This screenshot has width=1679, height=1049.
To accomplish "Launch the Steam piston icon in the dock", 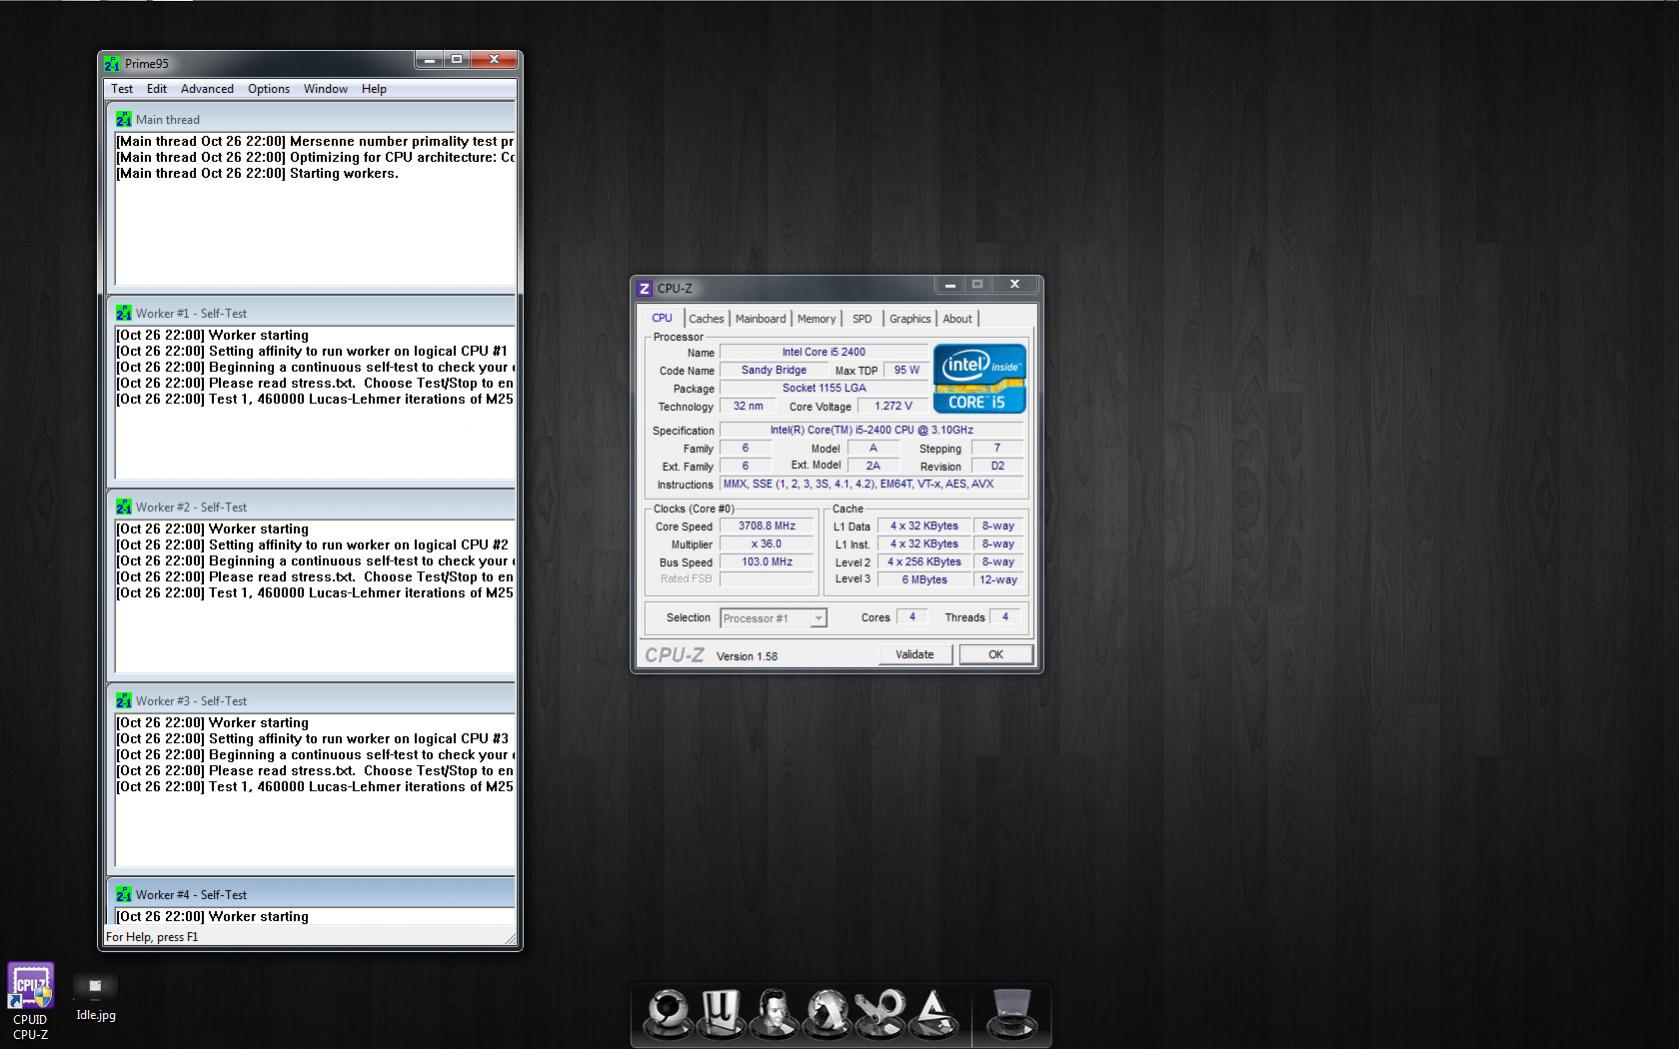I will pyautogui.click(x=880, y=1013).
